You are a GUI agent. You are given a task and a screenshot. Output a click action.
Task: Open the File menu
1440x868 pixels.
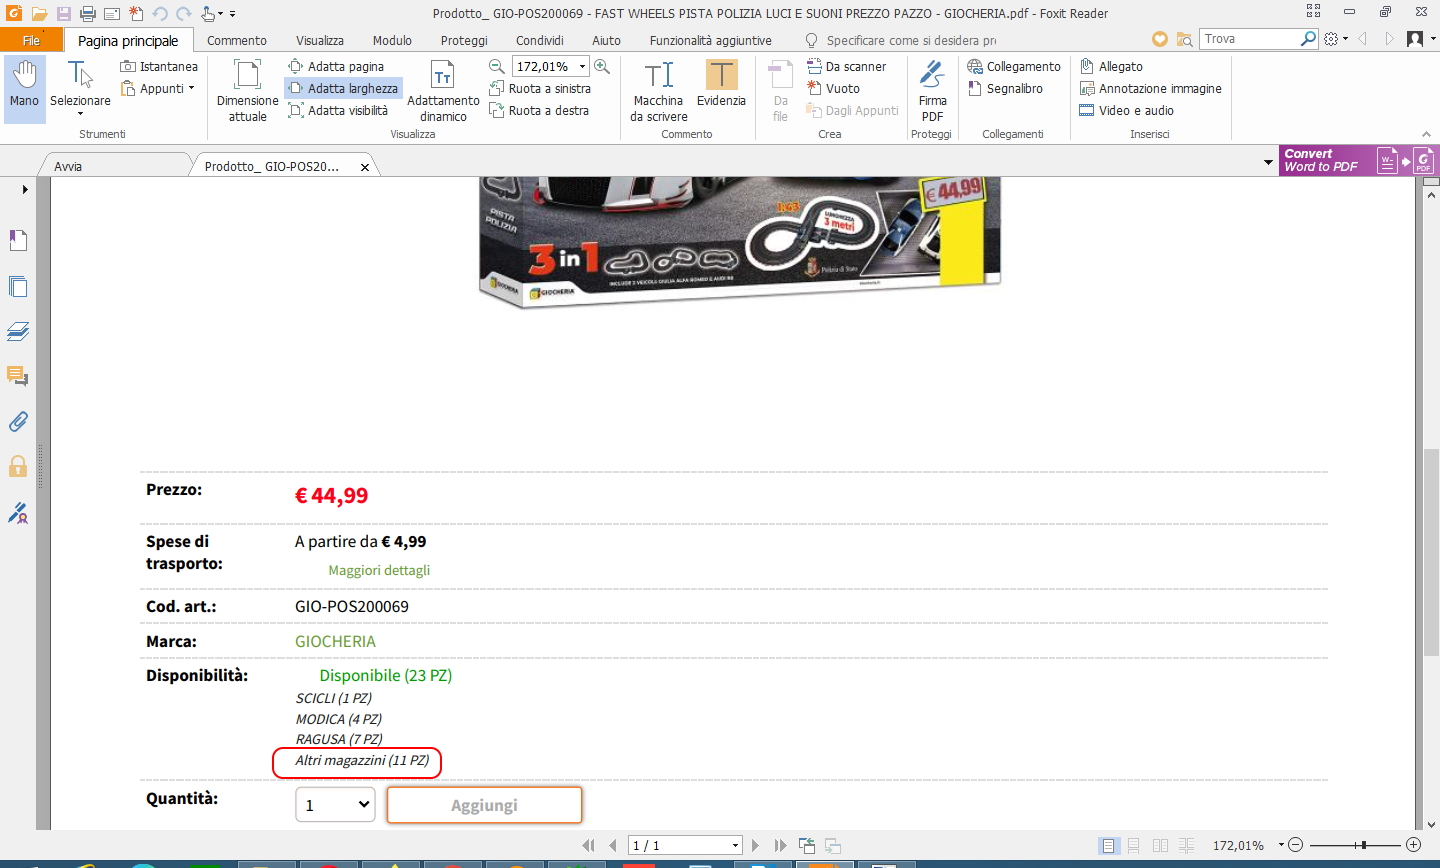32,40
